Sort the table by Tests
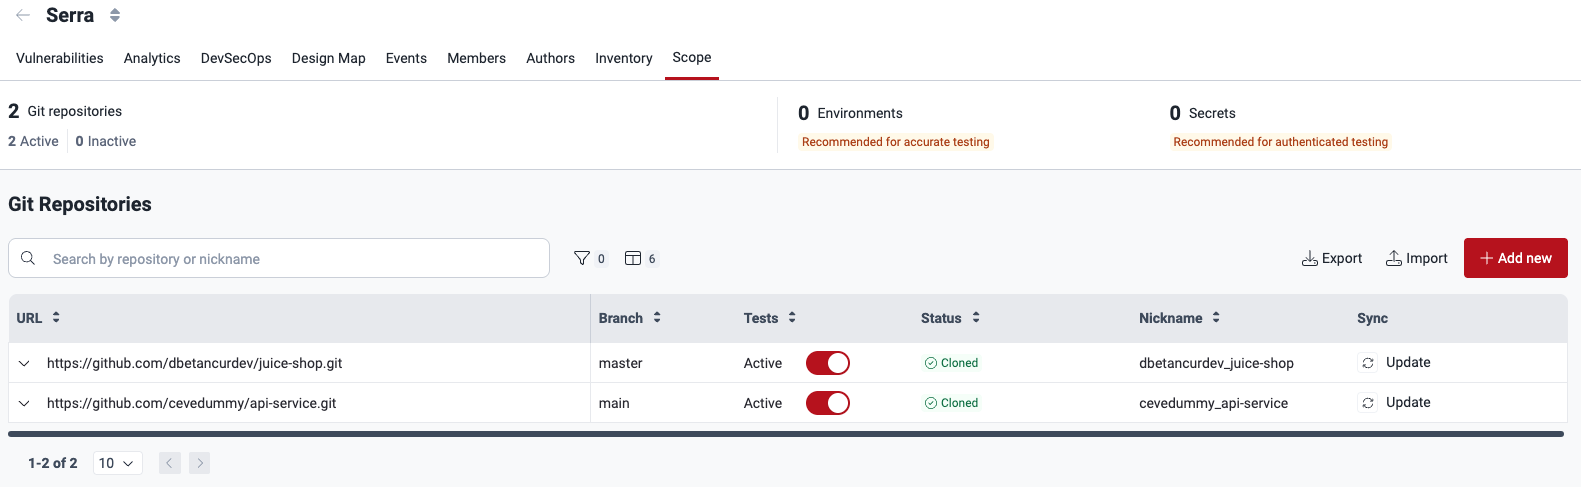Viewport: 1581px width, 487px height. tap(792, 317)
